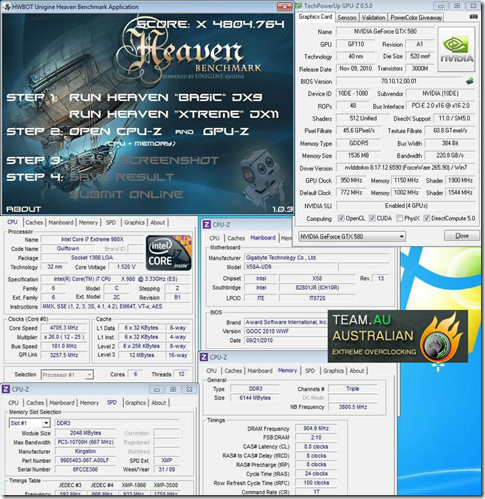Select the Graphics Card tab in GPU-Z
This screenshot has width=485, height=499.
pyautogui.click(x=315, y=17)
